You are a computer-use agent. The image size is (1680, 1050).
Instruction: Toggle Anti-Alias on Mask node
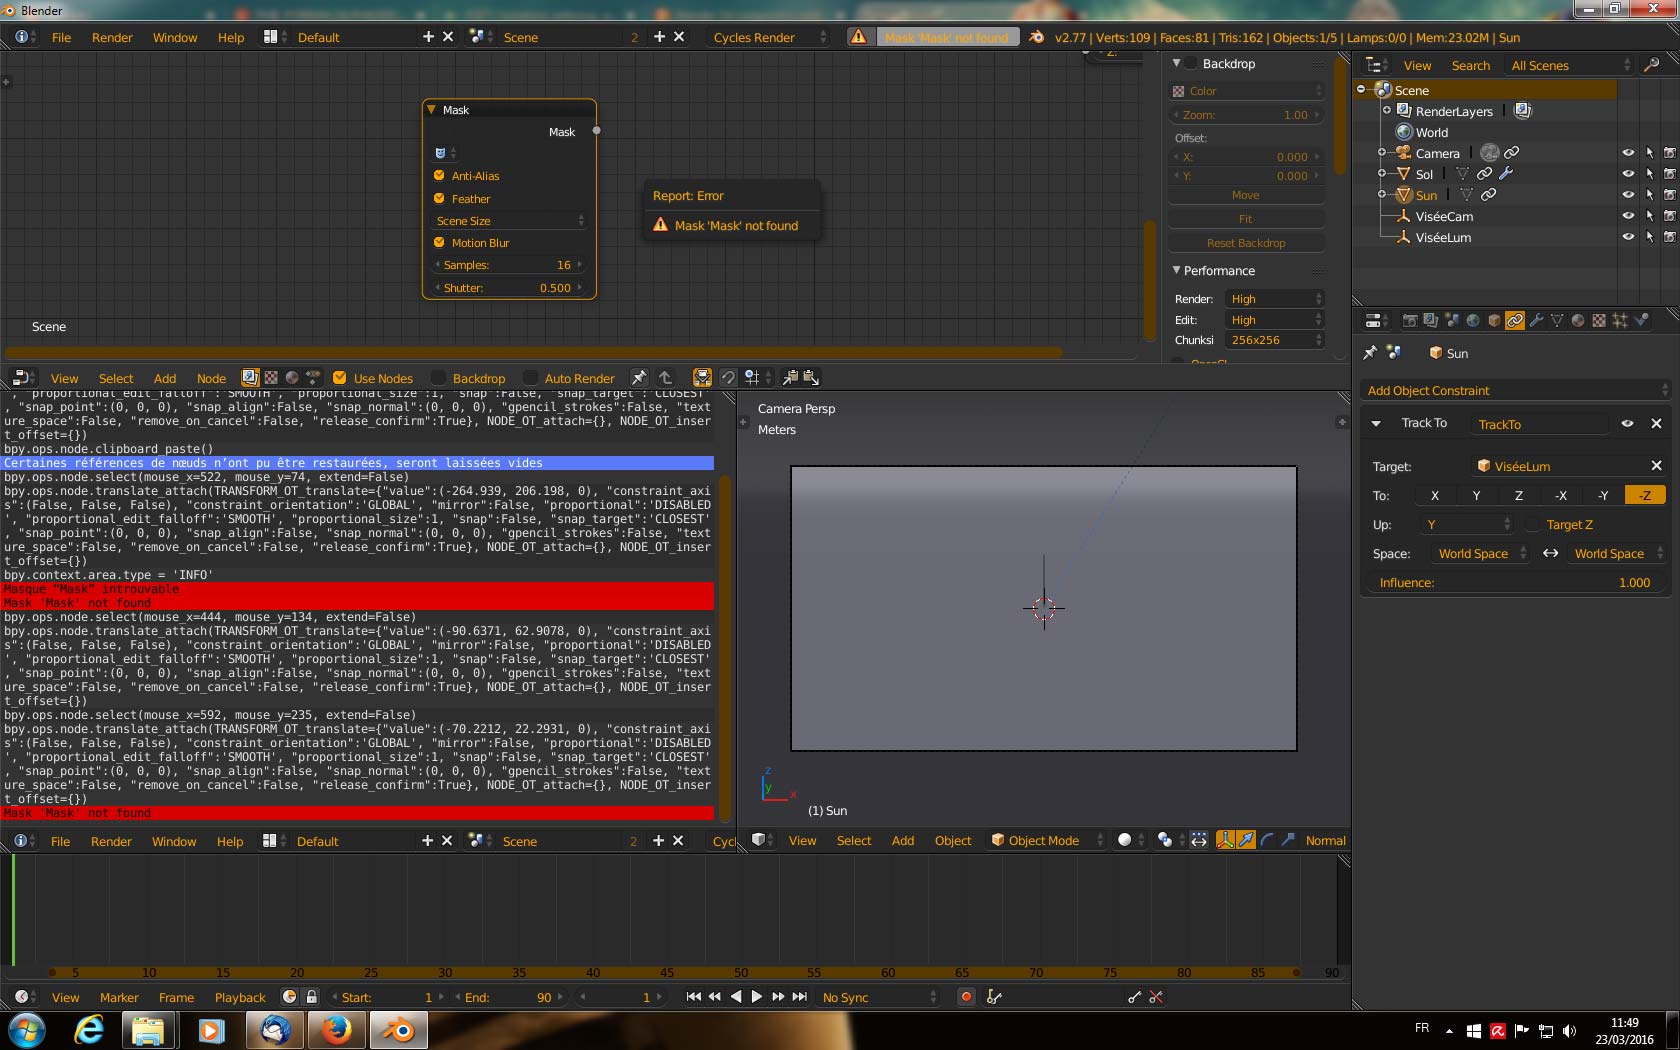click(x=439, y=176)
